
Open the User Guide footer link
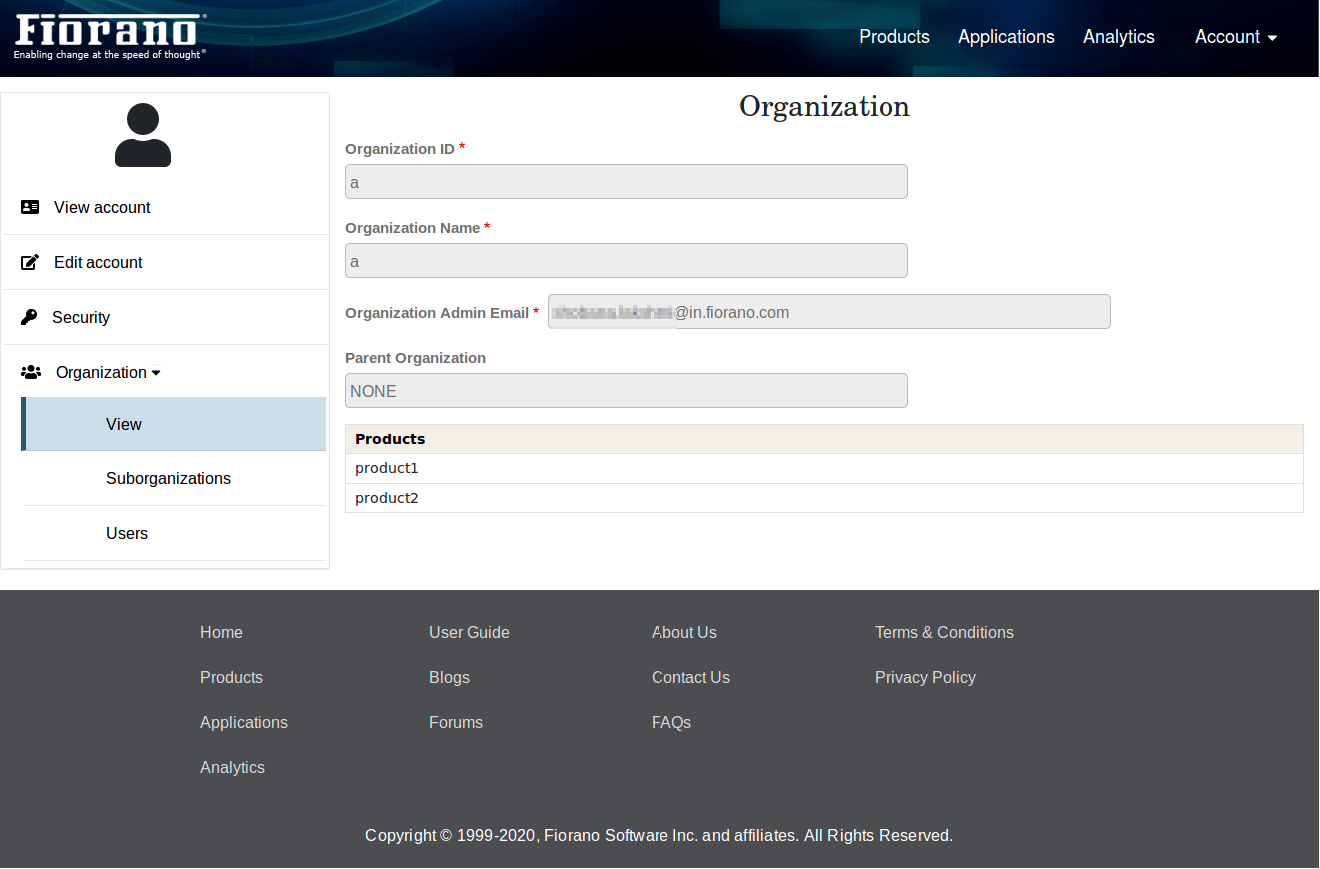point(469,632)
